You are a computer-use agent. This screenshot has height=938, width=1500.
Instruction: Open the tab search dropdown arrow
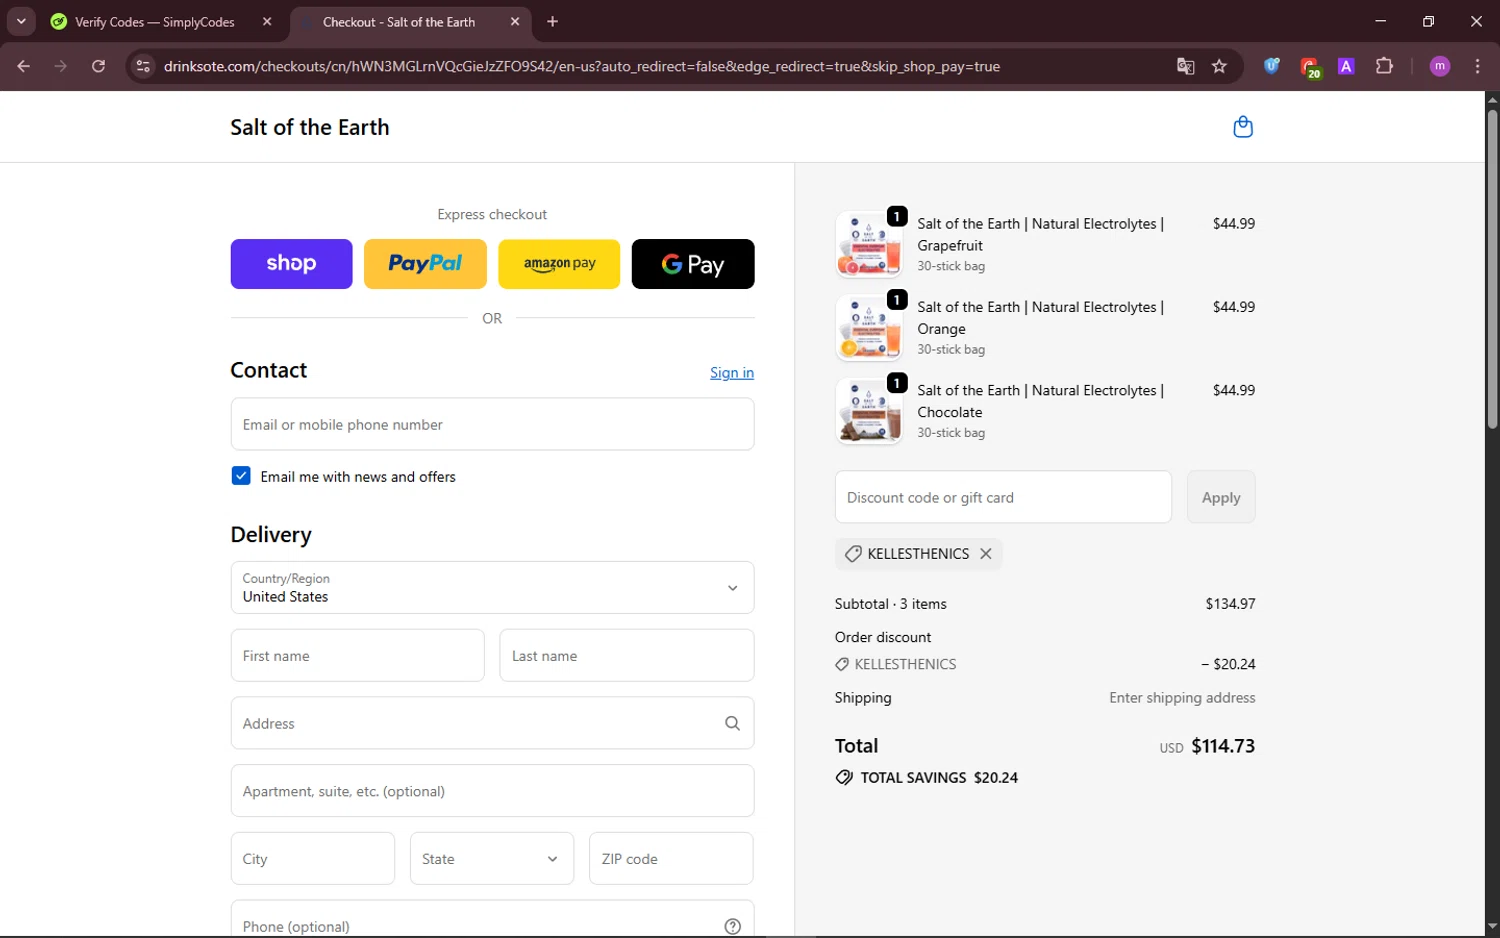coord(21,21)
